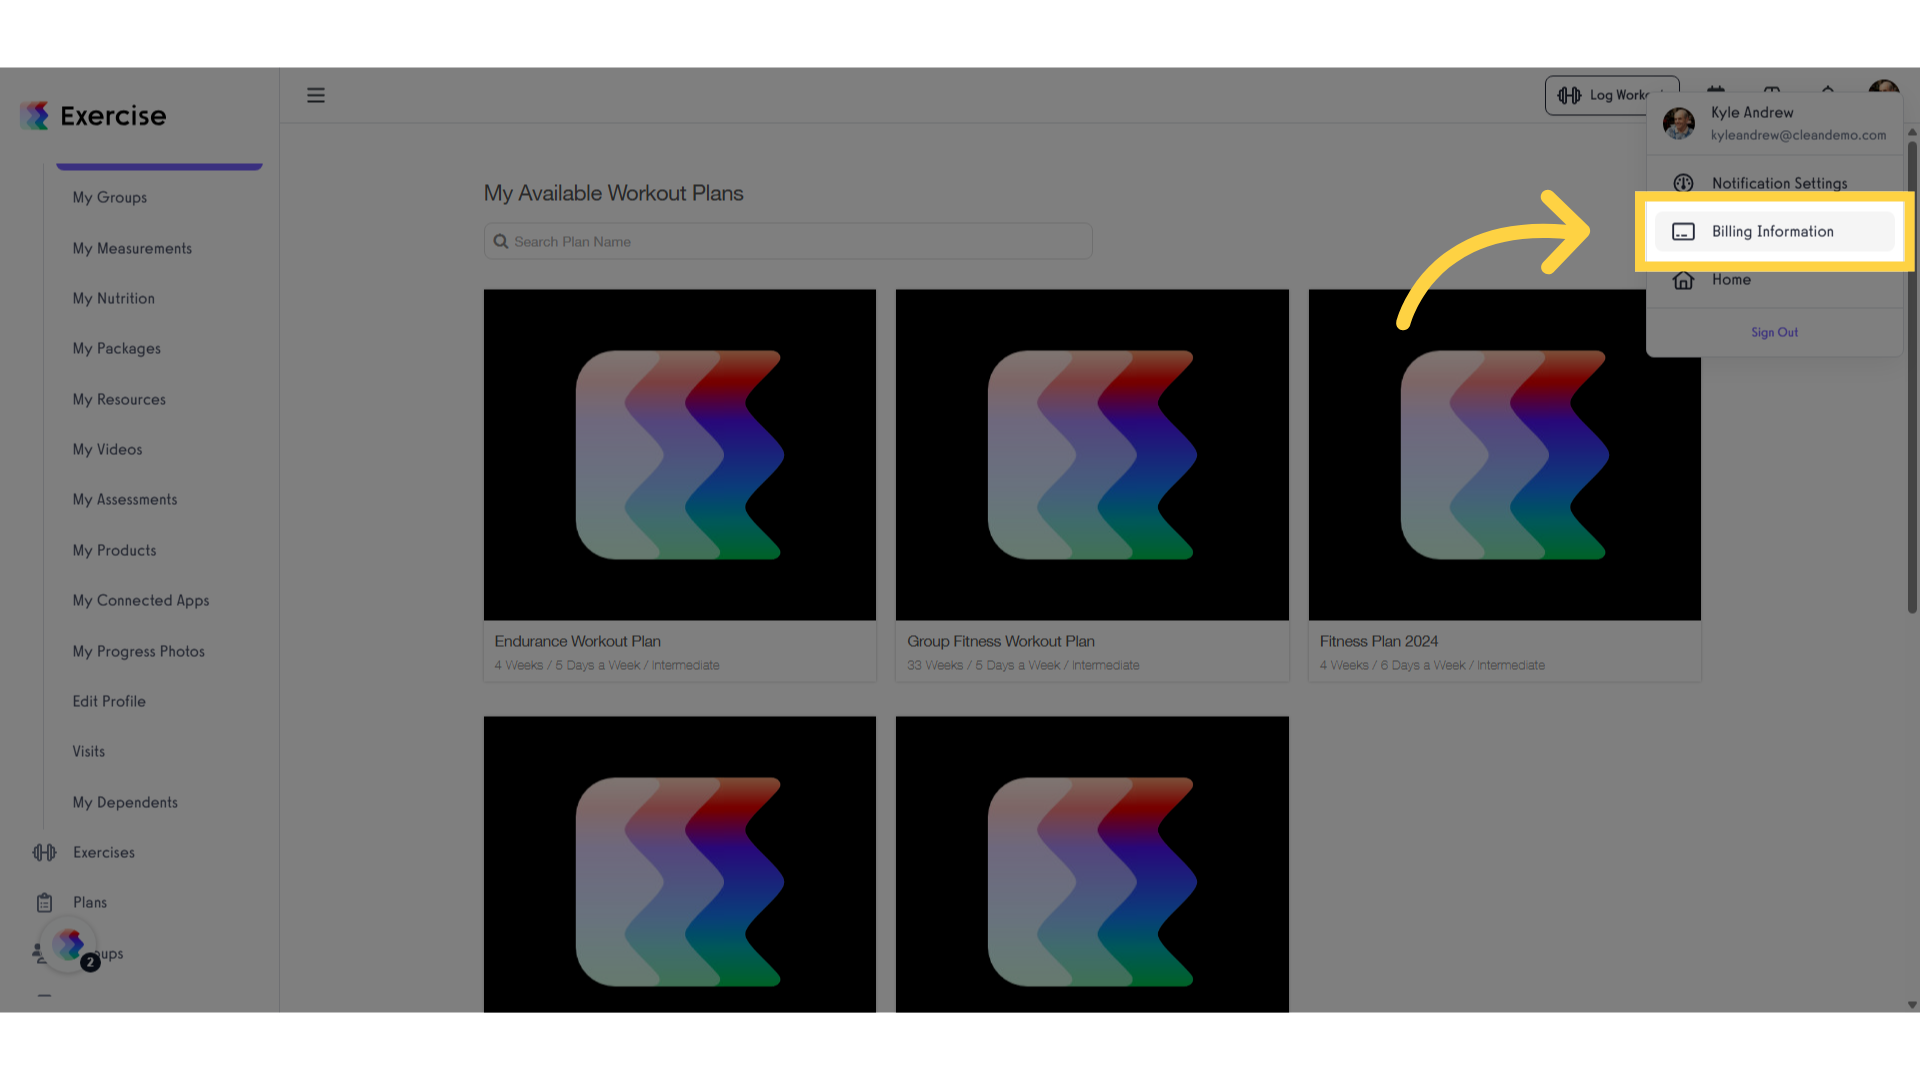Open My Products in sidebar
The width and height of the screenshot is (1920, 1080).
pos(114,550)
